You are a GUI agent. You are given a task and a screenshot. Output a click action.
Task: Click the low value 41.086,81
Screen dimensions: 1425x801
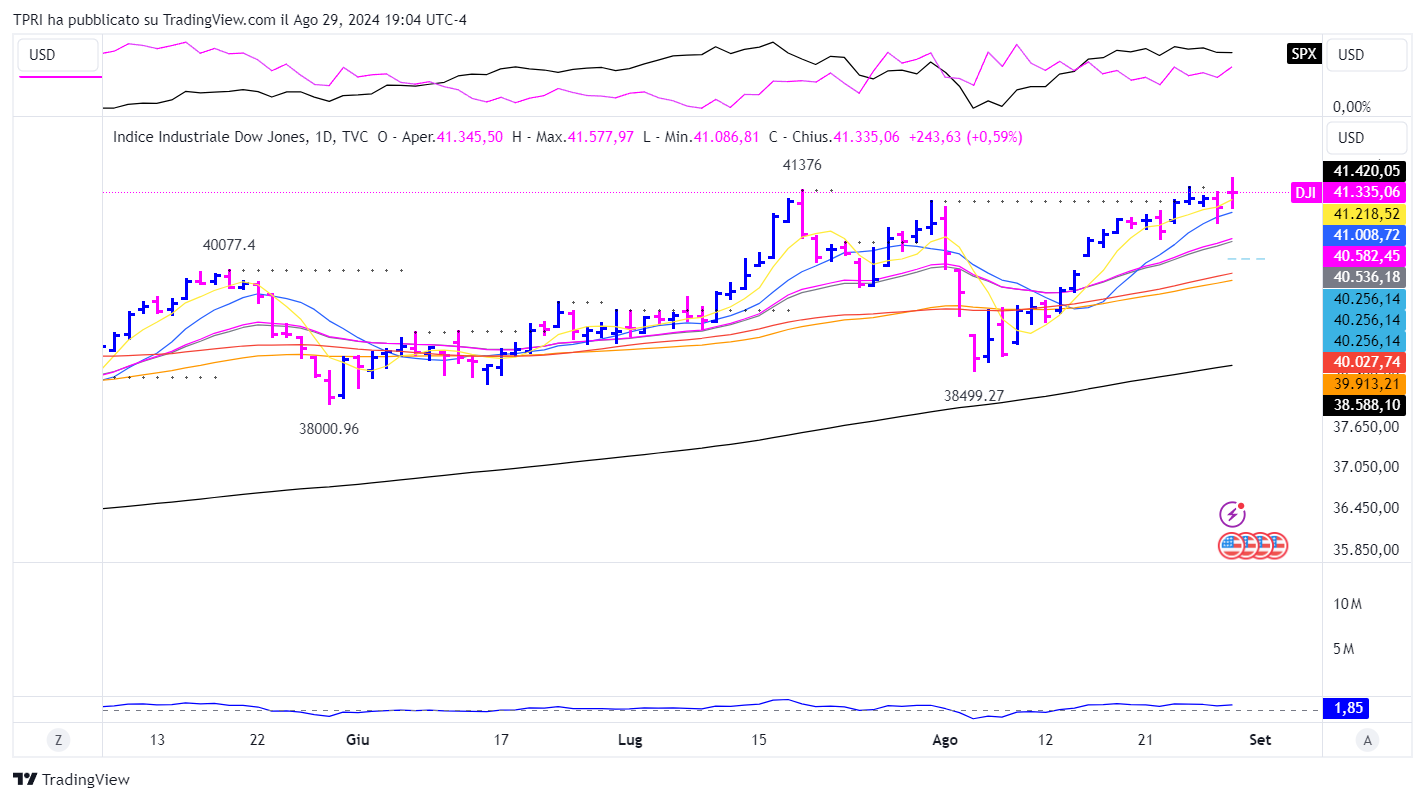727,137
